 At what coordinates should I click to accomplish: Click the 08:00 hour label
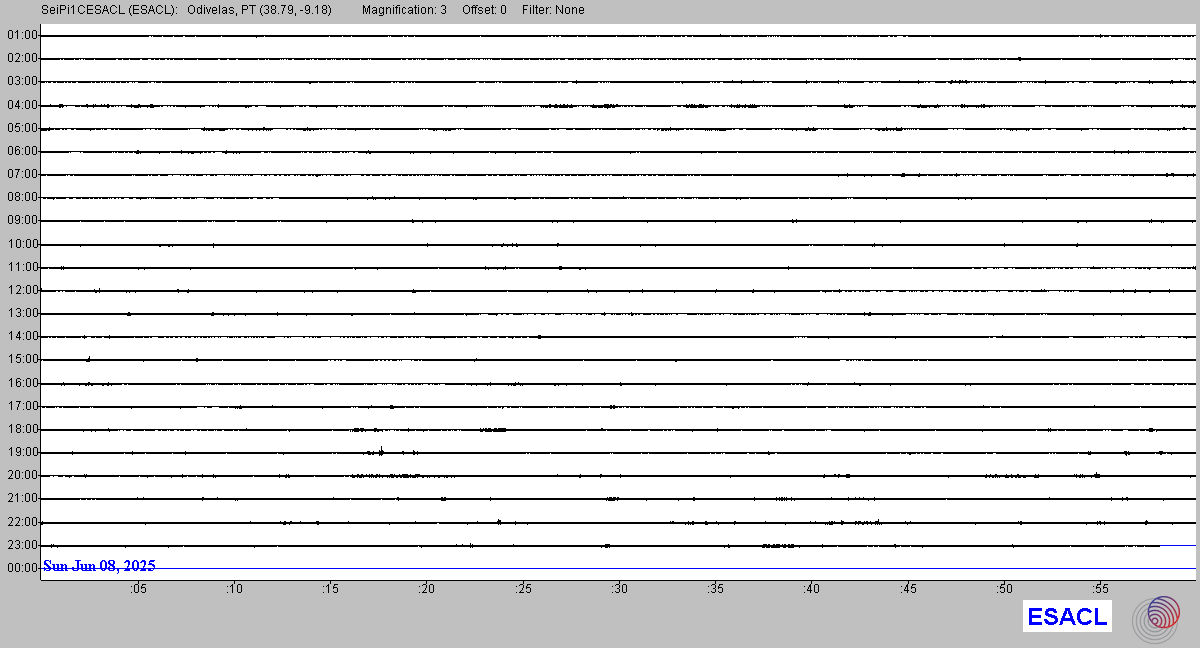(x=22, y=197)
